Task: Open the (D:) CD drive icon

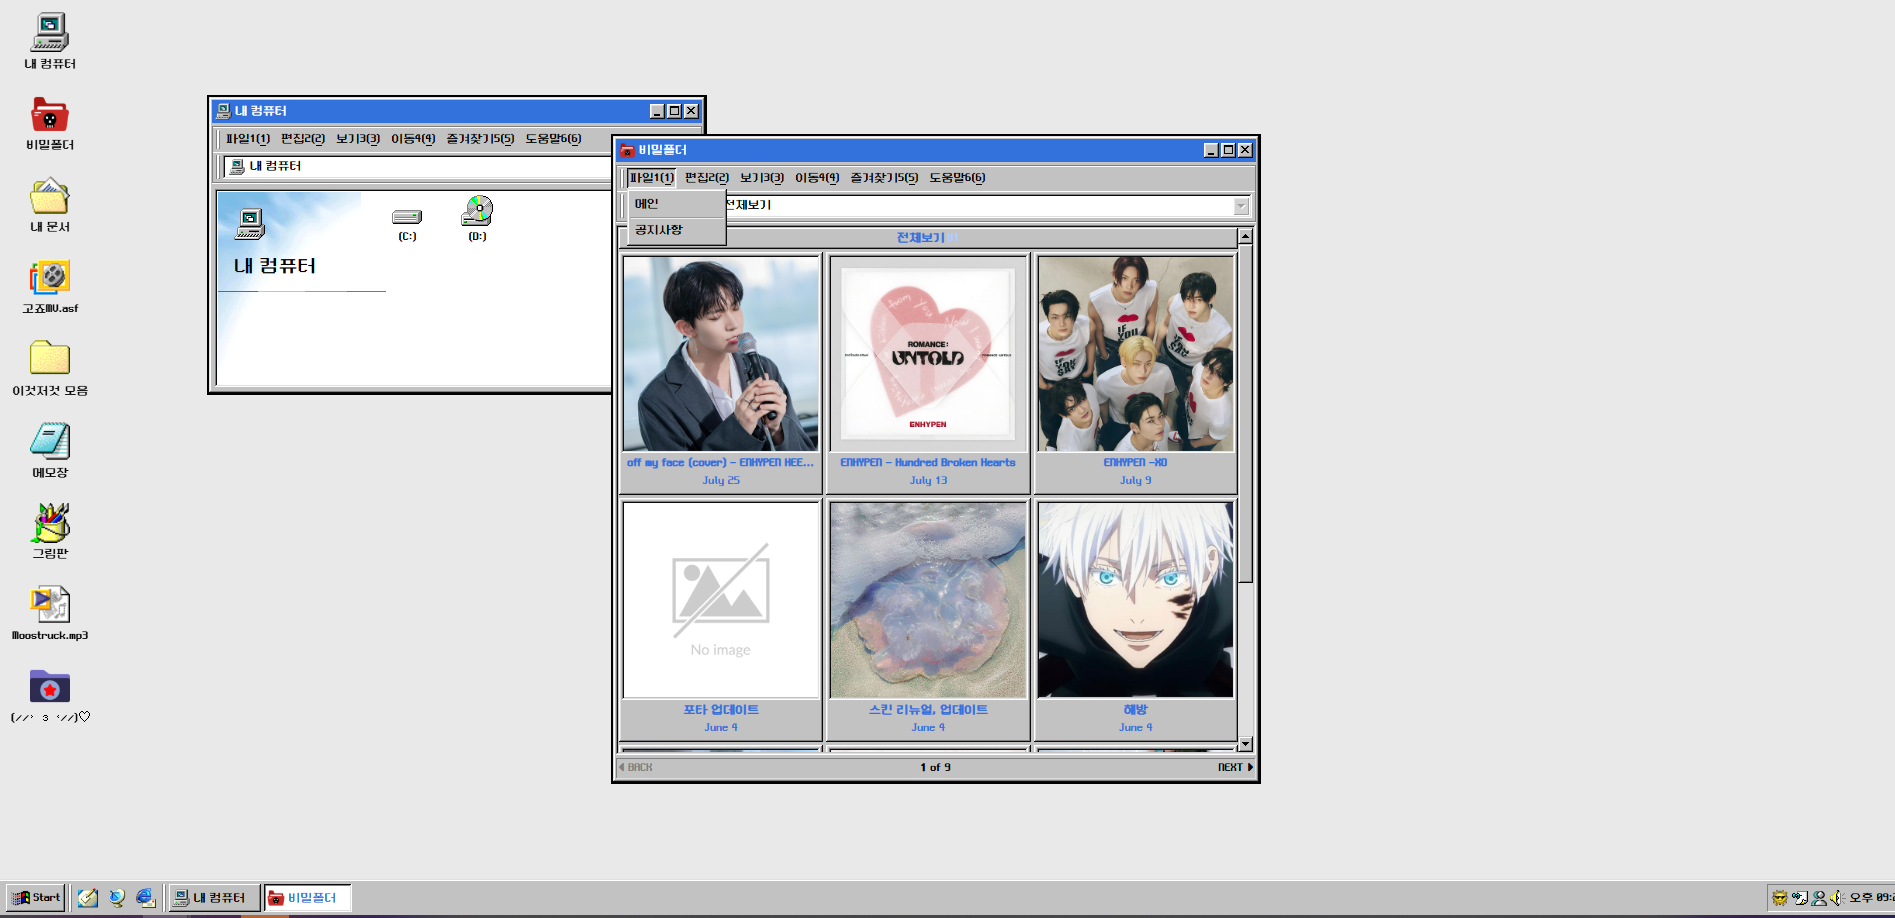Action: point(477,218)
